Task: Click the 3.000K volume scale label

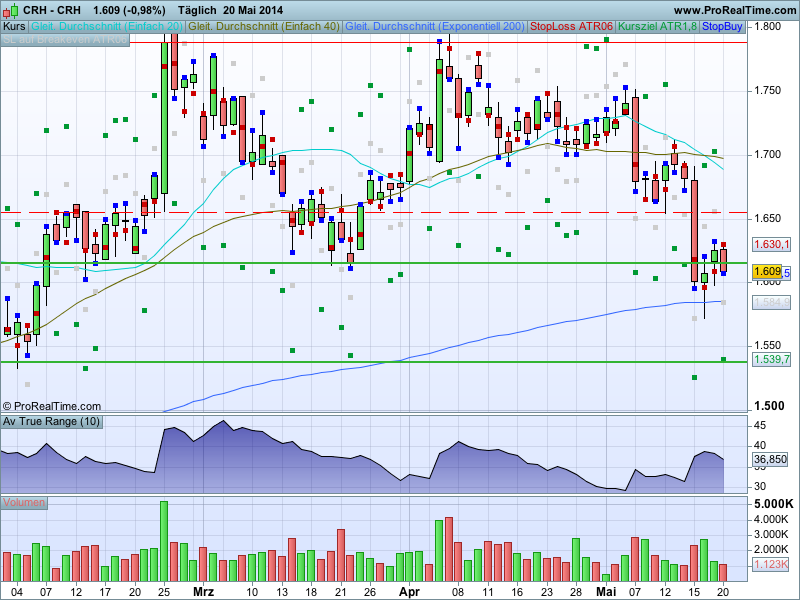Action: coord(771,534)
